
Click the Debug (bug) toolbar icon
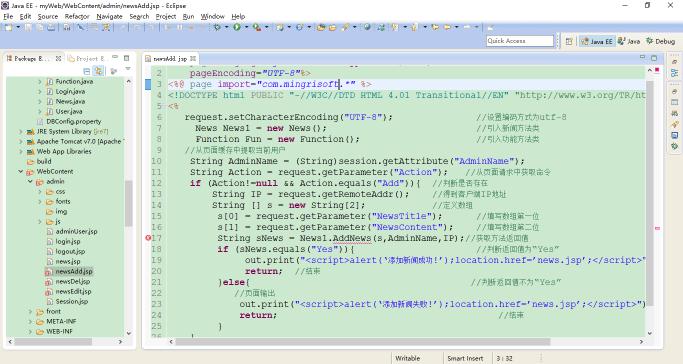217,27
